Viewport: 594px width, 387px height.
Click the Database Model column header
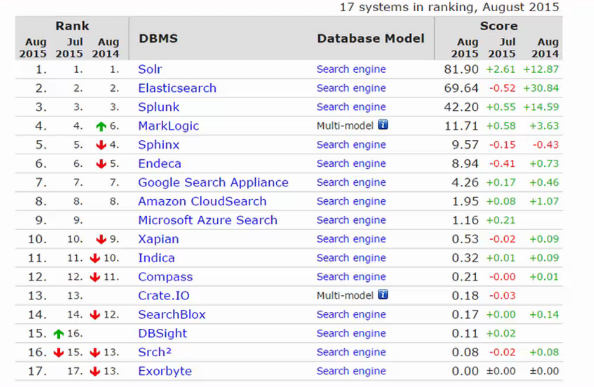[x=370, y=39]
